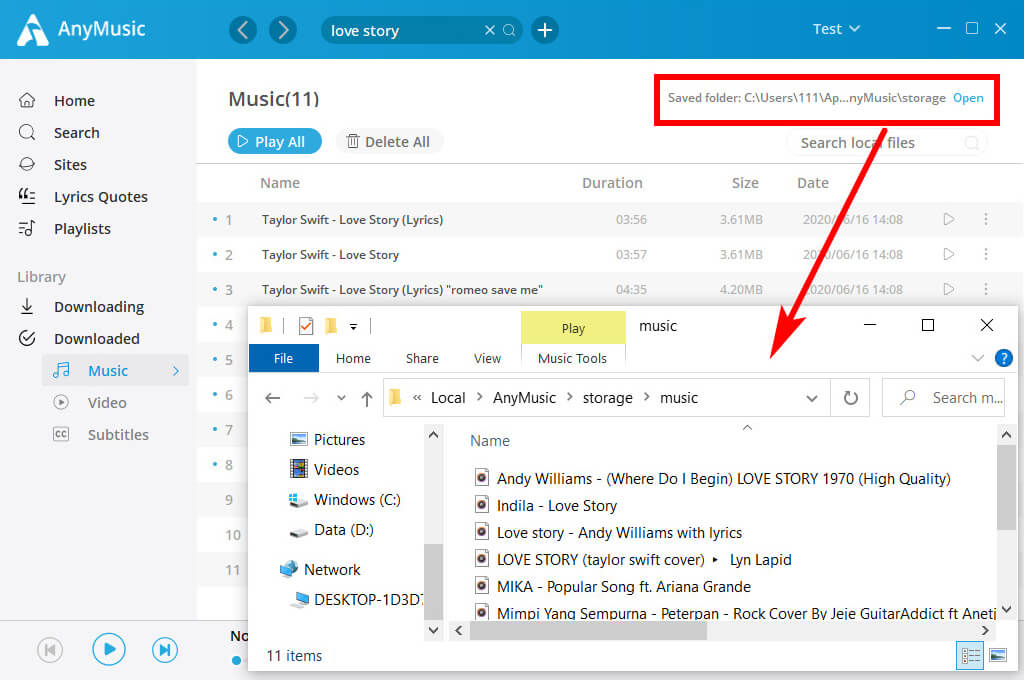Viewport: 1024px width, 680px height.
Task: Skip to next track in player
Action: point(165,650)
